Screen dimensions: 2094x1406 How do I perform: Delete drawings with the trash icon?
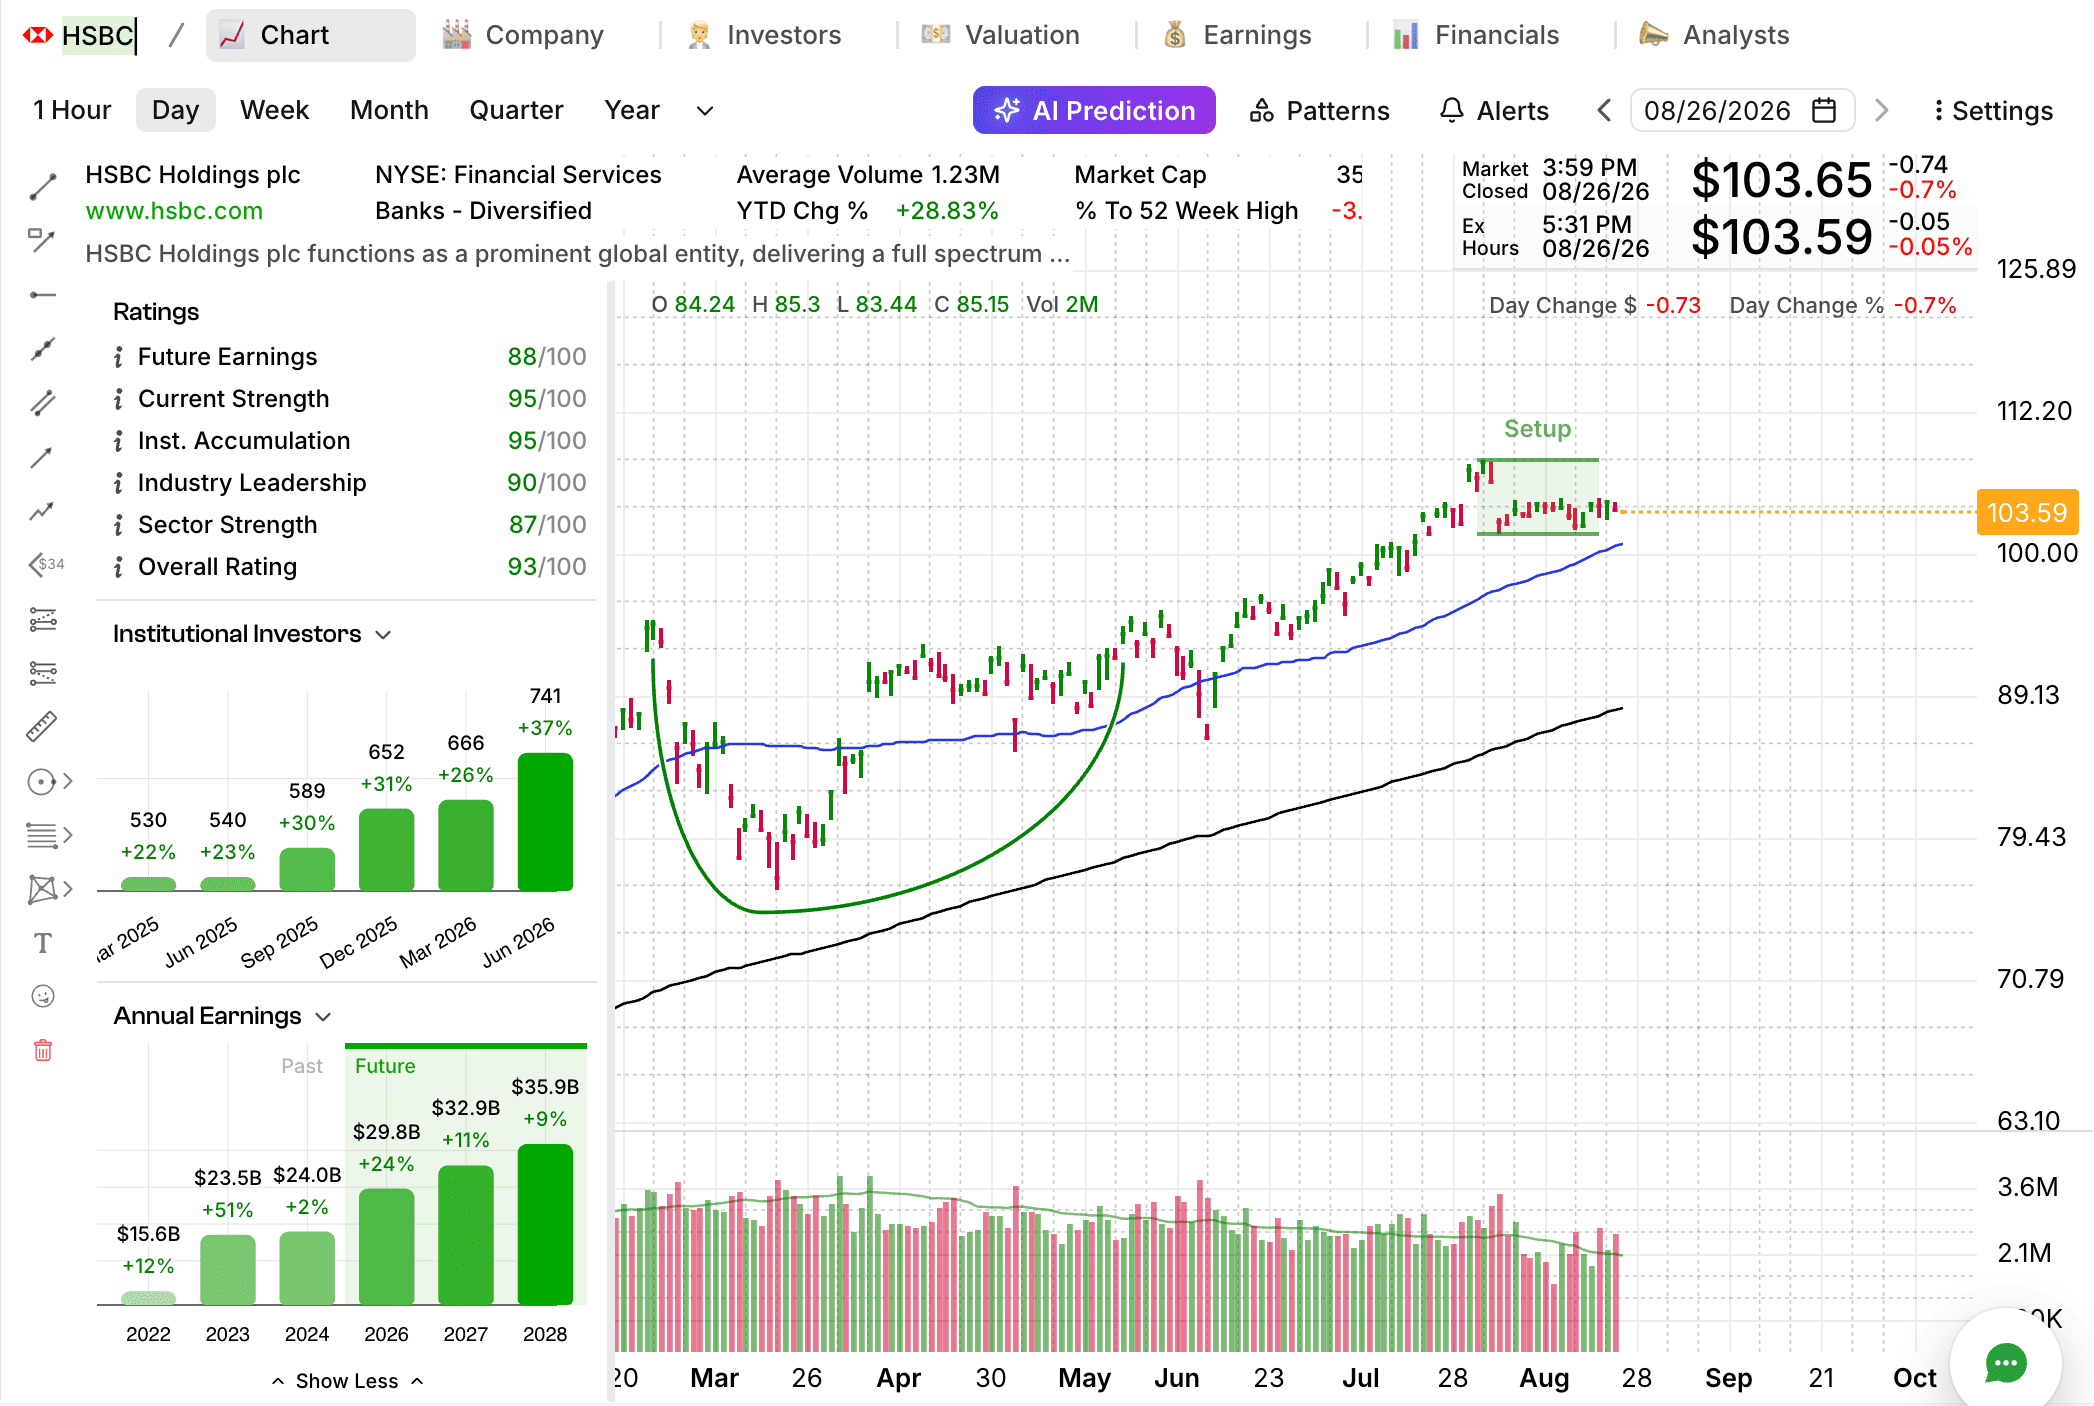[43, 1050]
